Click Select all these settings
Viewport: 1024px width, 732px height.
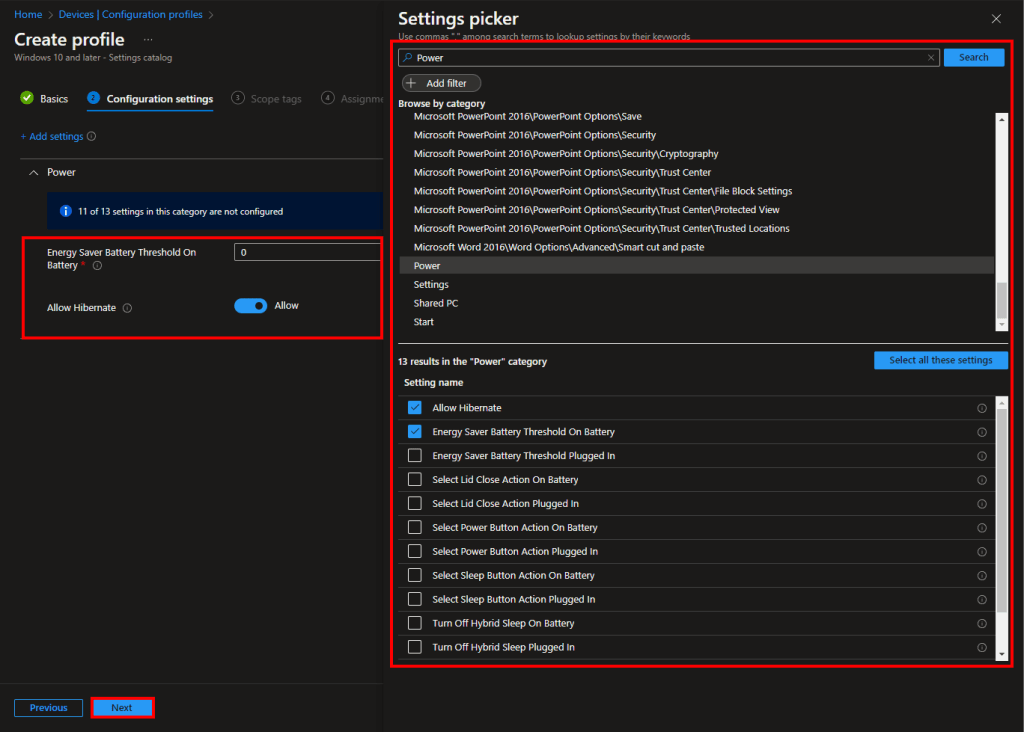940,360
